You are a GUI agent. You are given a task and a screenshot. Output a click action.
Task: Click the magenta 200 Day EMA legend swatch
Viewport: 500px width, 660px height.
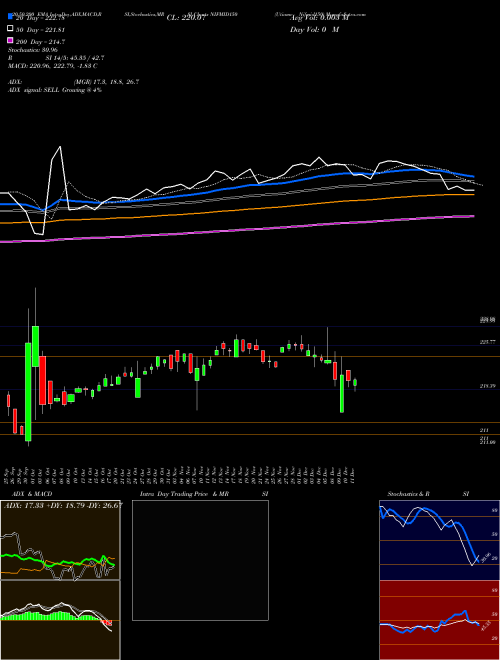tap(11, 40)
